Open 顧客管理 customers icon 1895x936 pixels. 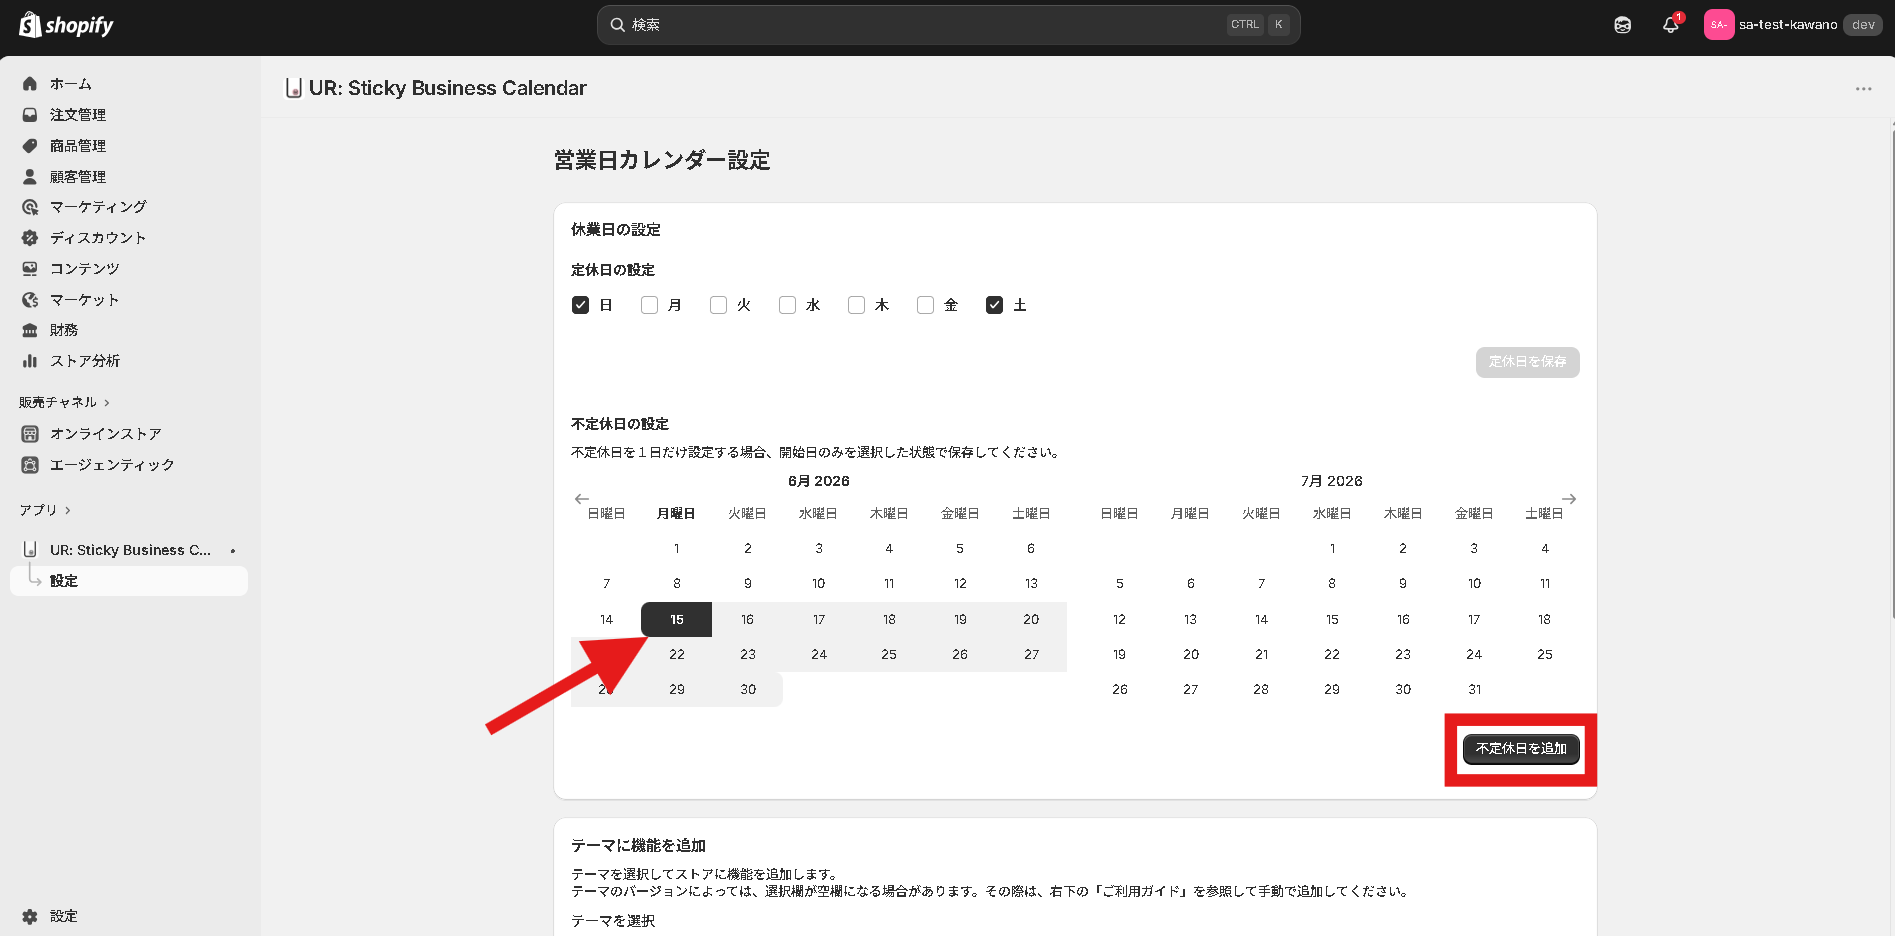(30, 177)
